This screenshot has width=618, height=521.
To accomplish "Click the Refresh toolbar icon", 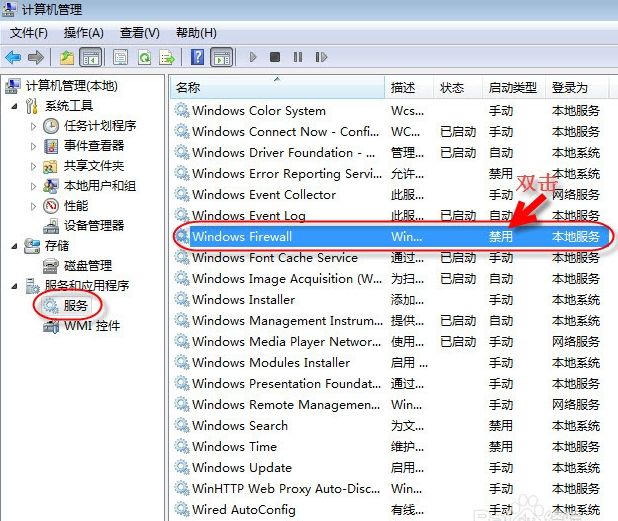I will pos(144,58).
